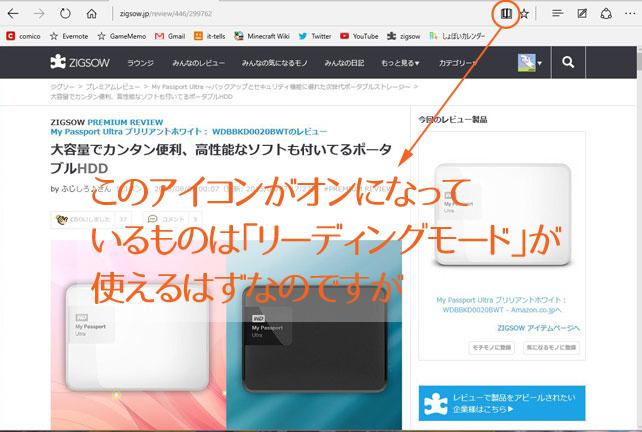Click the forward navigation arrow
The width and height of the screenshot is (642, 432).
[39, 14]
